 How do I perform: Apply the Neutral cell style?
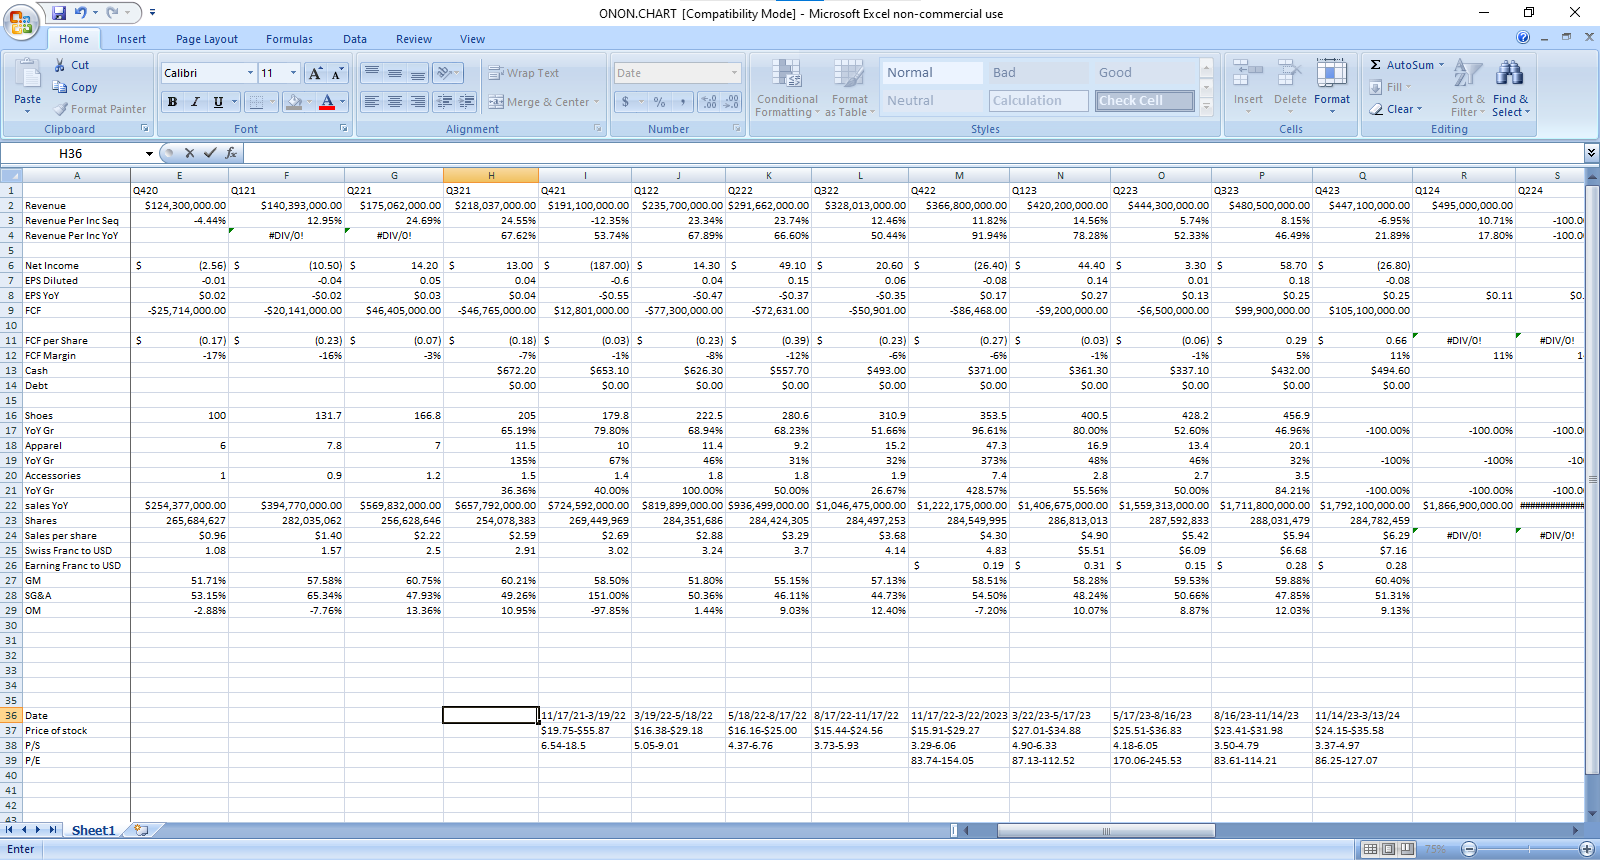coord(931,101)
